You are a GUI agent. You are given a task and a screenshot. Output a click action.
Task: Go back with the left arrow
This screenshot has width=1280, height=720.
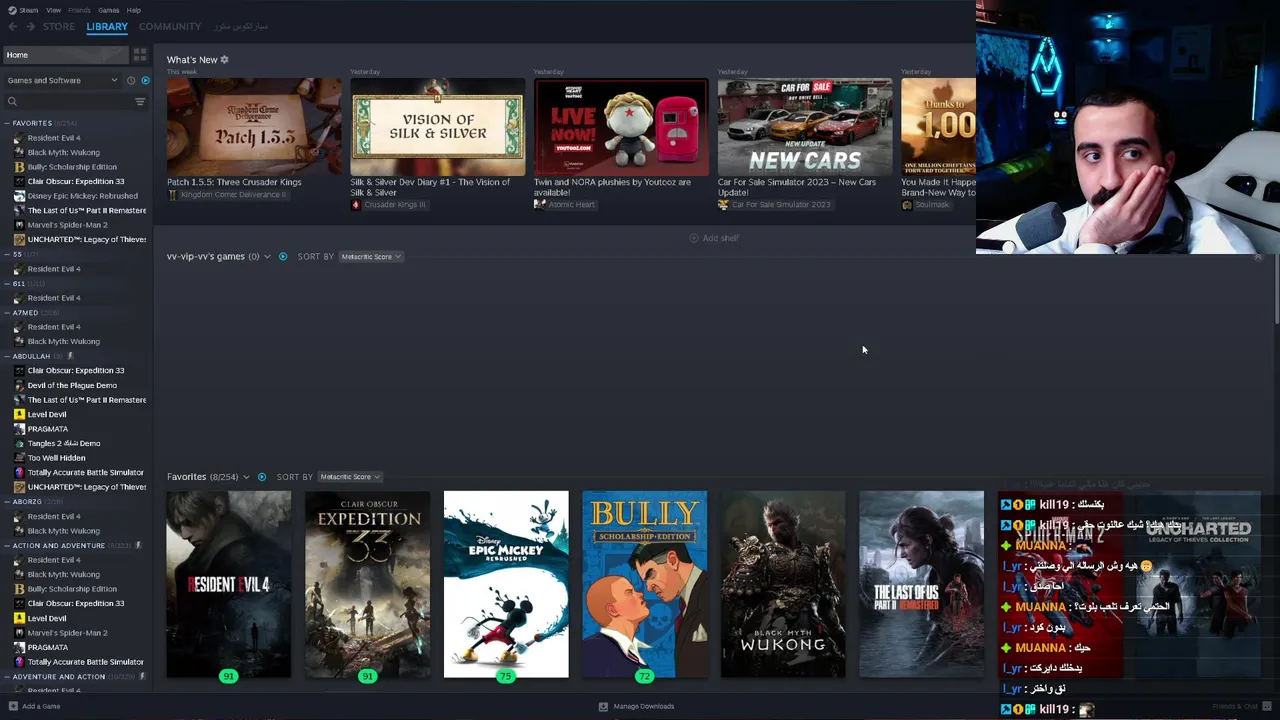click(12, 27)
